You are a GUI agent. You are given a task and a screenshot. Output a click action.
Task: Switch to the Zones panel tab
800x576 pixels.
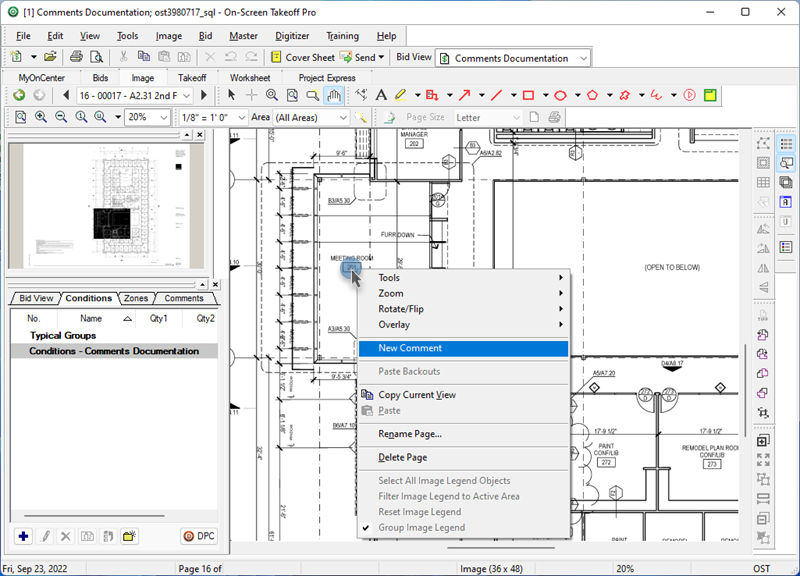click(136, 298)
